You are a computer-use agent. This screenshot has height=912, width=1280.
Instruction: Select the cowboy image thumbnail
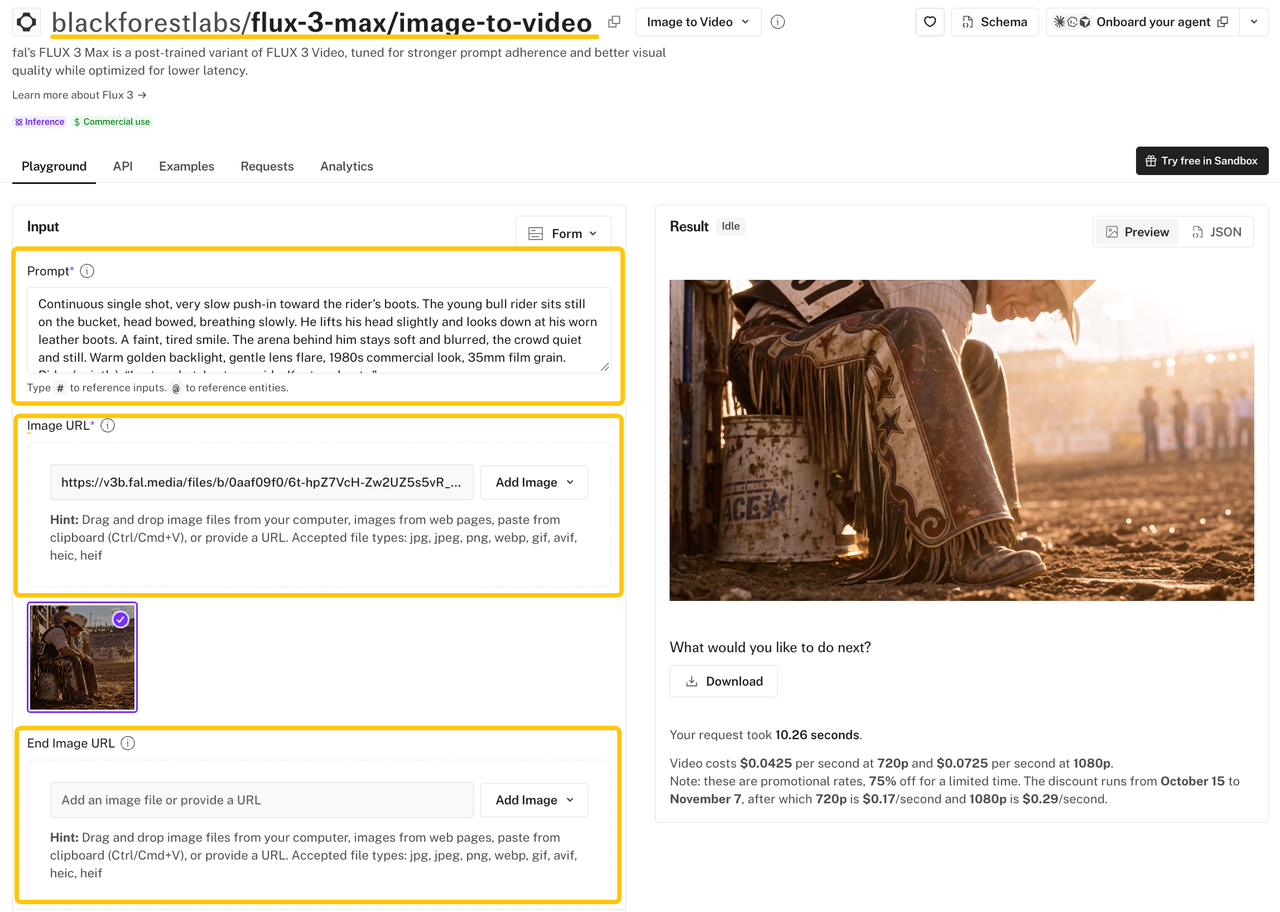click(x=82, y=657)
